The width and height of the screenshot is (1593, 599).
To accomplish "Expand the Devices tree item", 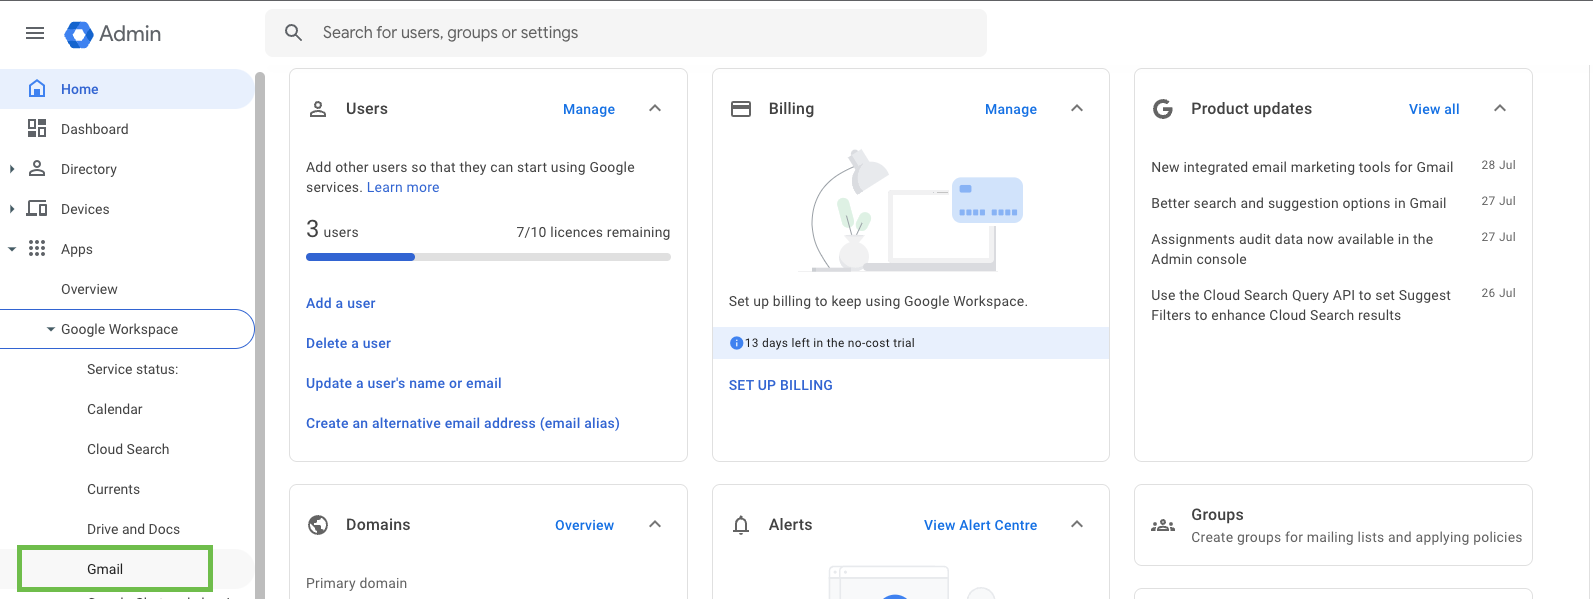I will tap(12, 209).
